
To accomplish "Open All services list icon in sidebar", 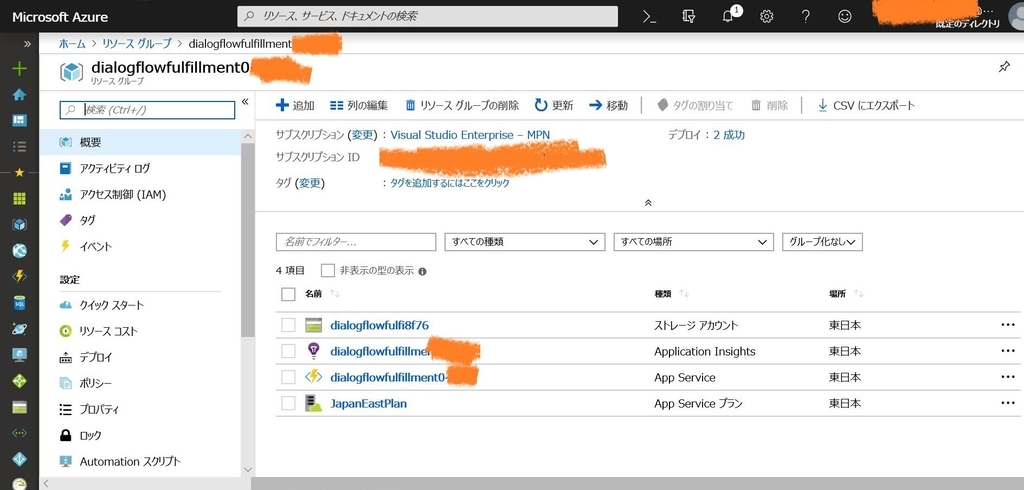I will (20, 146).
